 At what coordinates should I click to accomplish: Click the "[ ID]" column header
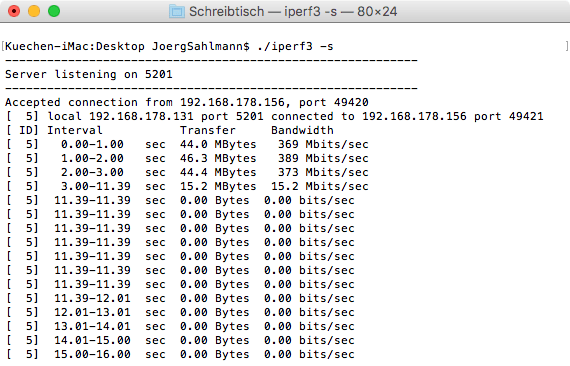(x=23, y=130)
